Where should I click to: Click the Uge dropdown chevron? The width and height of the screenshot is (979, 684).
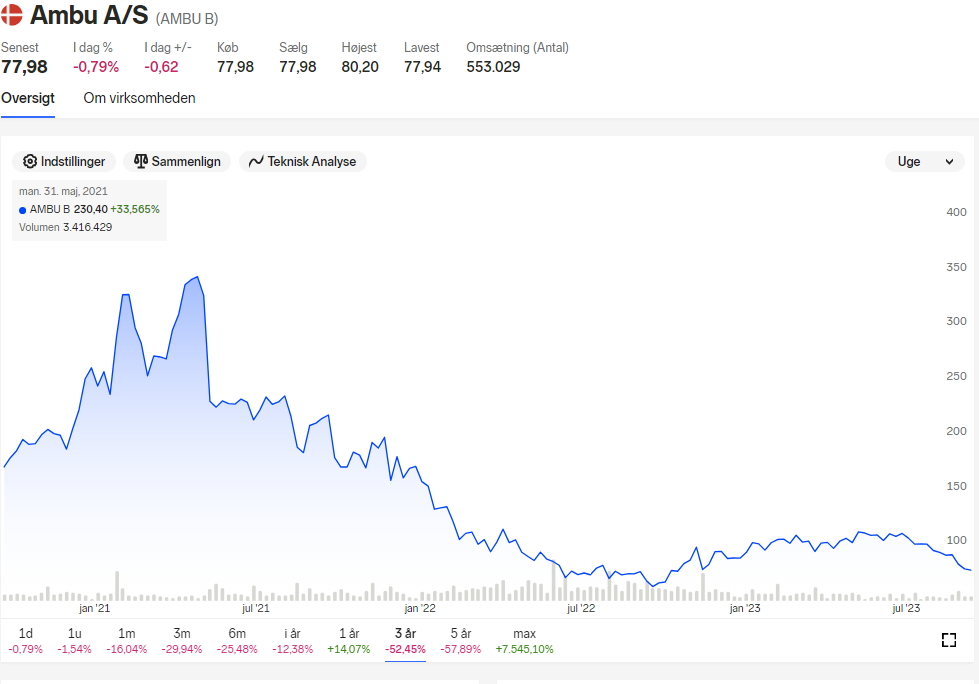(x=949, y=162)
